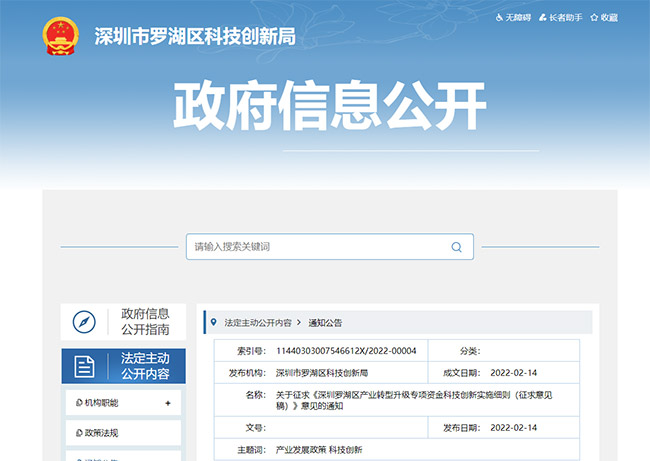Click the 索引号 label
This screenshot has height=461, width=650.
coord(251,351)
